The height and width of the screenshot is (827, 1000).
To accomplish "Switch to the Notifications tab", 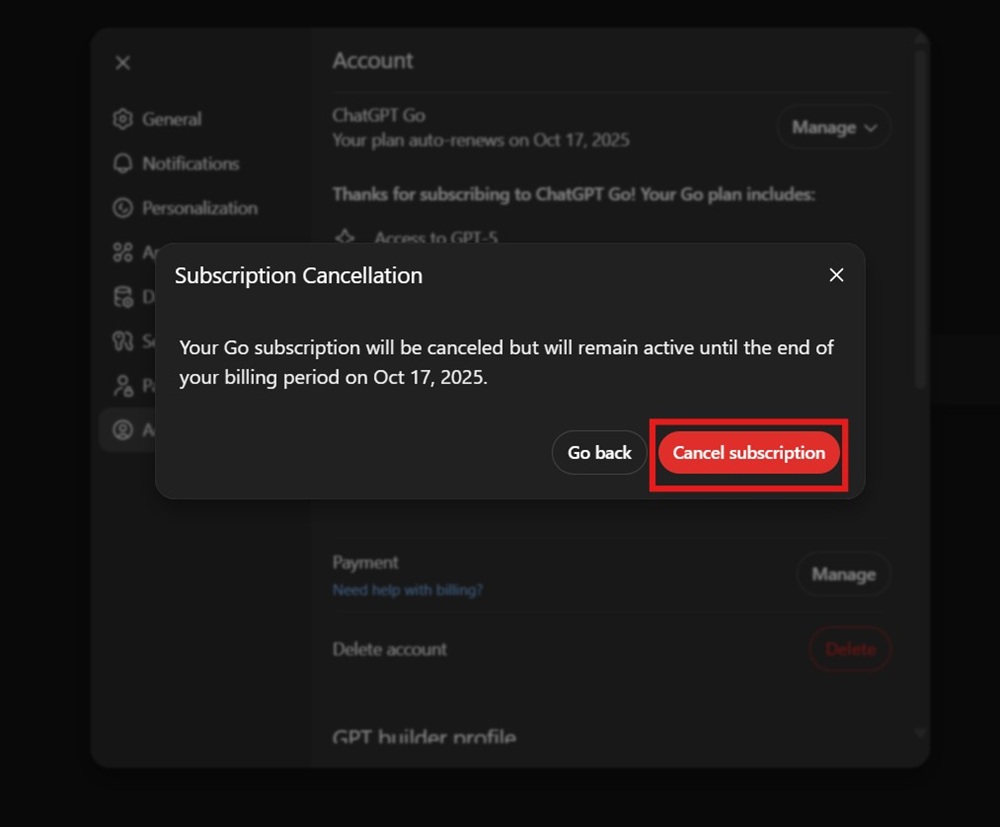I will point(190,163).
